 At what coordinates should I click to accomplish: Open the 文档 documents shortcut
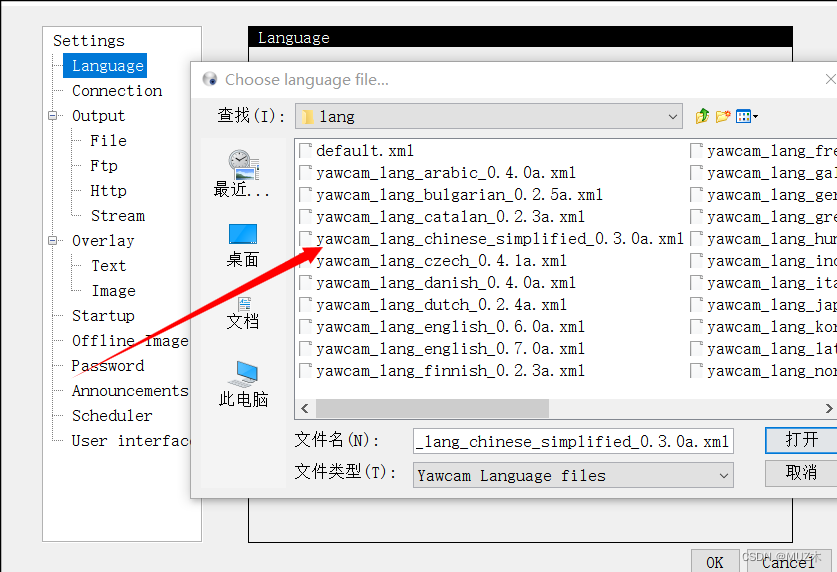243,314
